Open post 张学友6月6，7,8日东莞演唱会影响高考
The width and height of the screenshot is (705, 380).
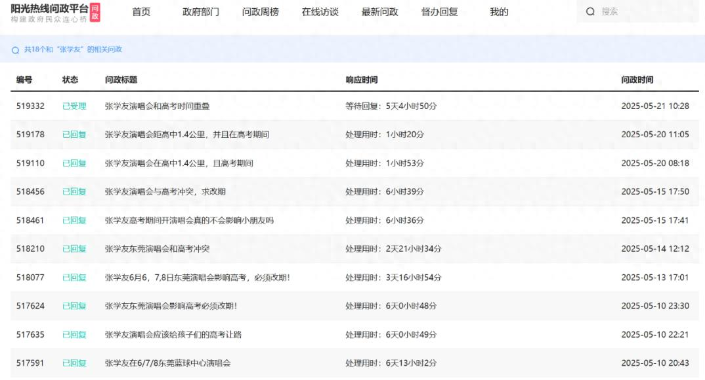point(197,277)
